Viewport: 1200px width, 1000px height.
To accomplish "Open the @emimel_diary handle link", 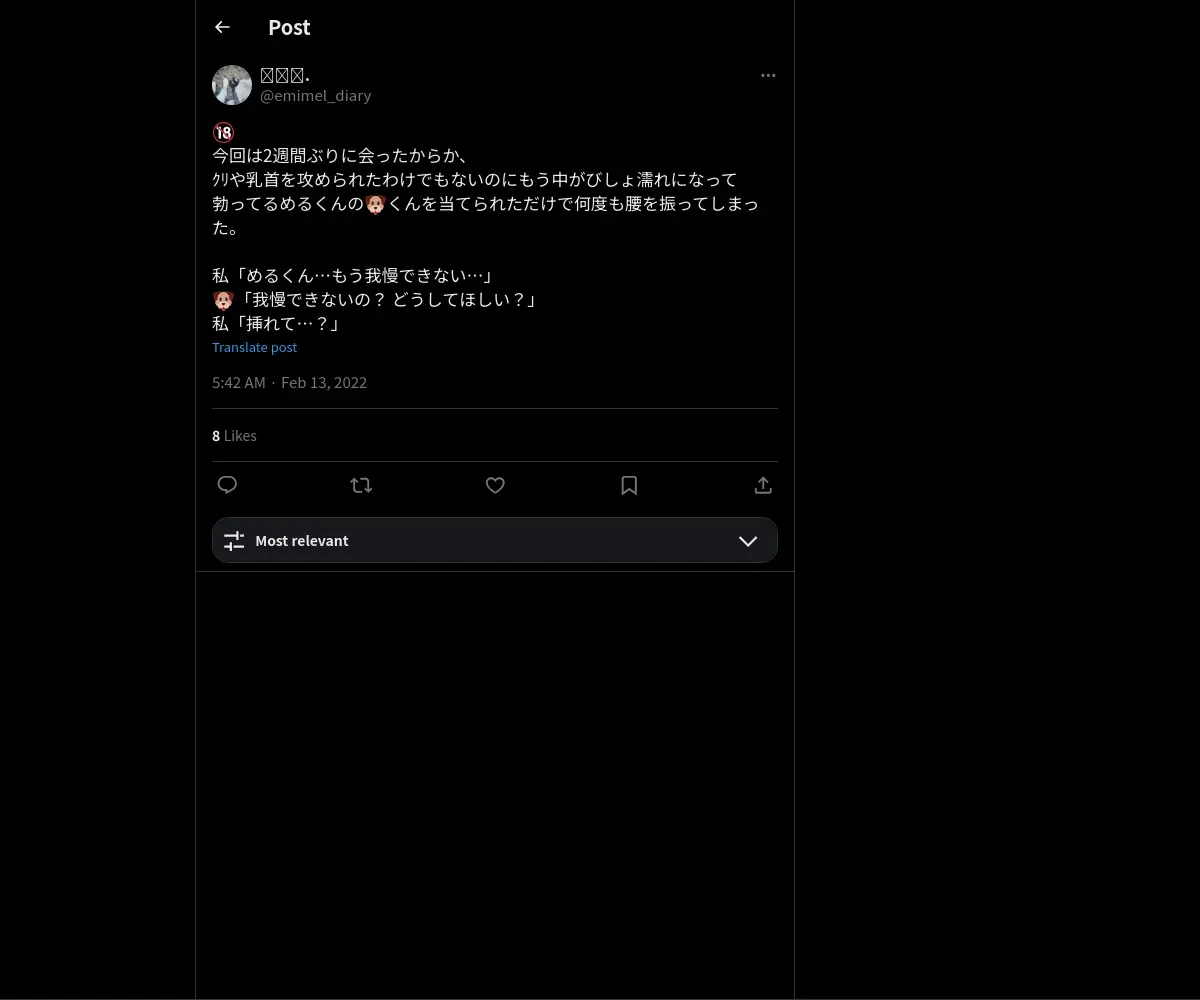I will (316, 96).
